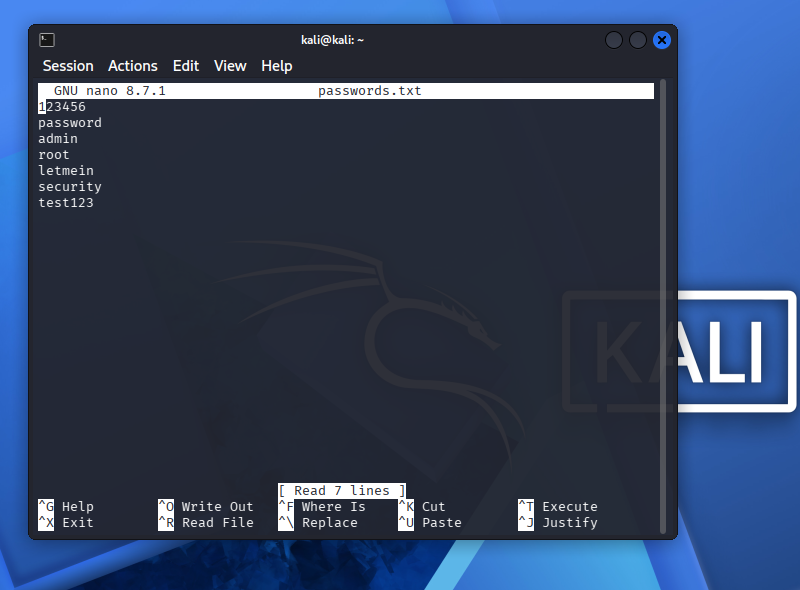
Task: Open the Edit menu
Action: [186, 66]
